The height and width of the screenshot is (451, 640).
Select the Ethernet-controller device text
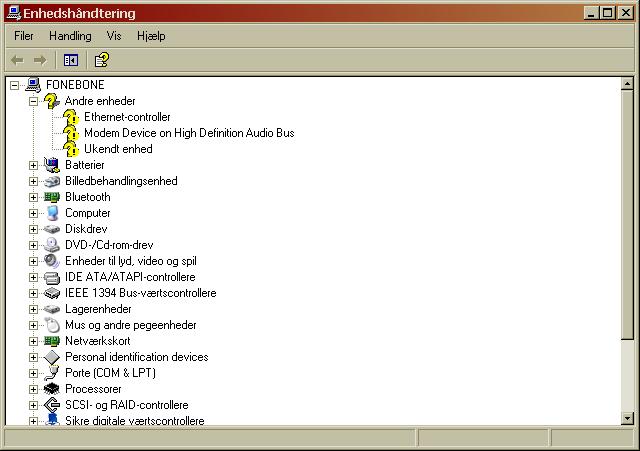click(x=127, y=117)
